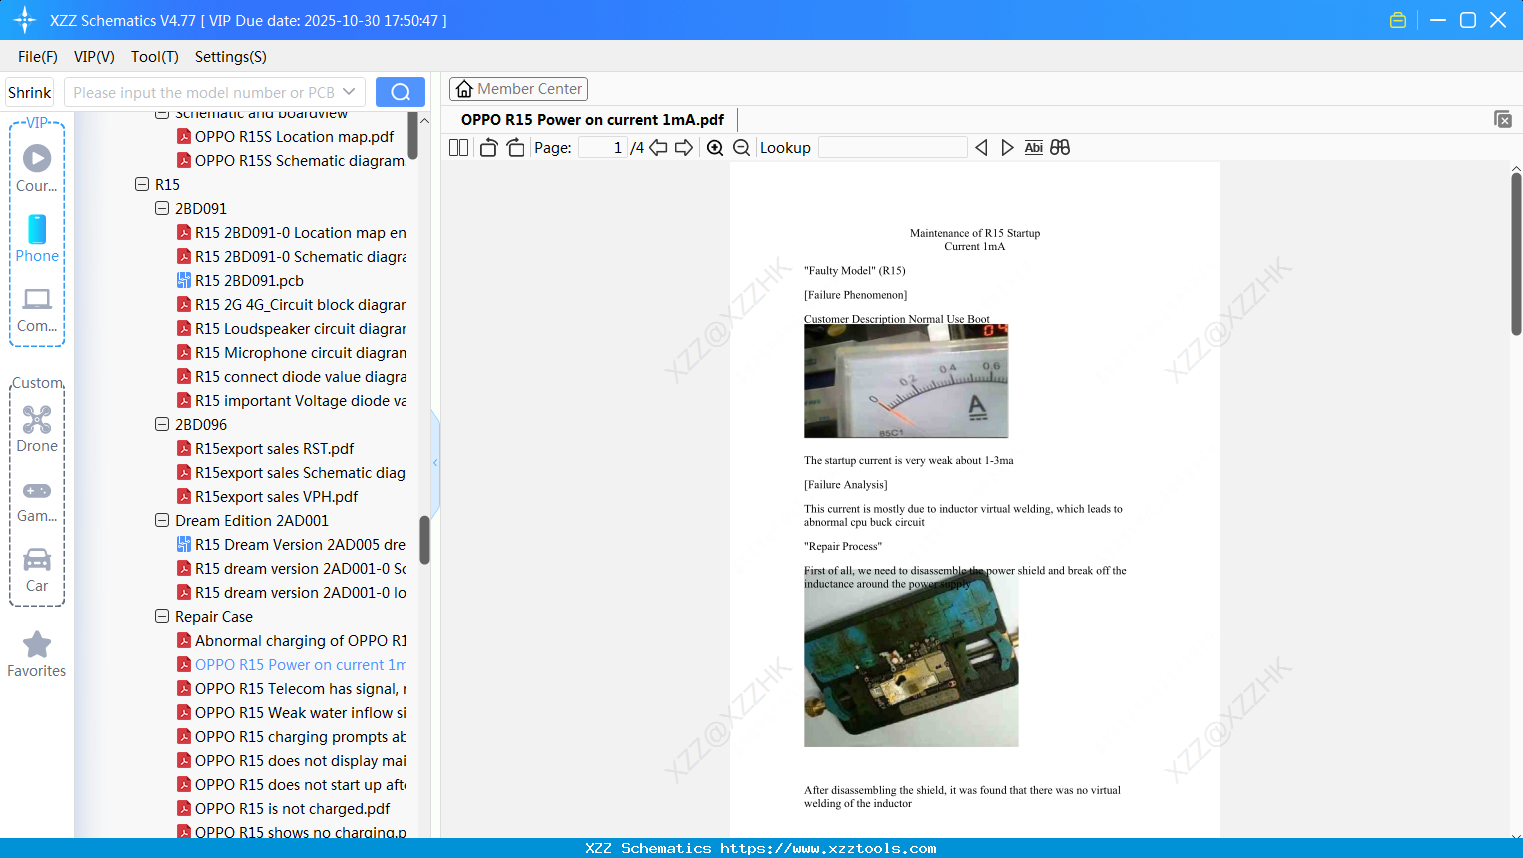Collapse the 2BD096 folder

click(x=162, y=425)
